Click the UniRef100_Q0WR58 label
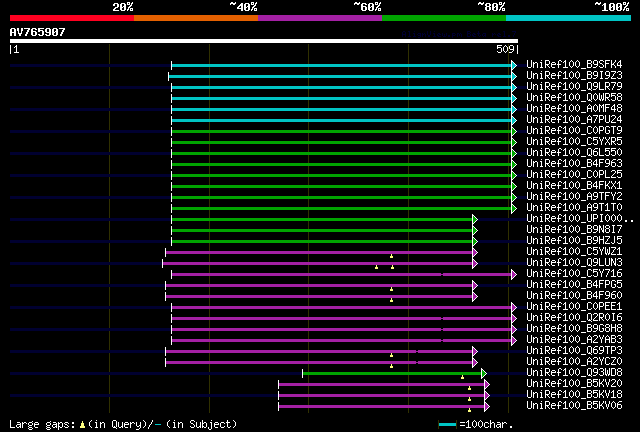This screenshot has height=432, width=640. click(574, 98)
